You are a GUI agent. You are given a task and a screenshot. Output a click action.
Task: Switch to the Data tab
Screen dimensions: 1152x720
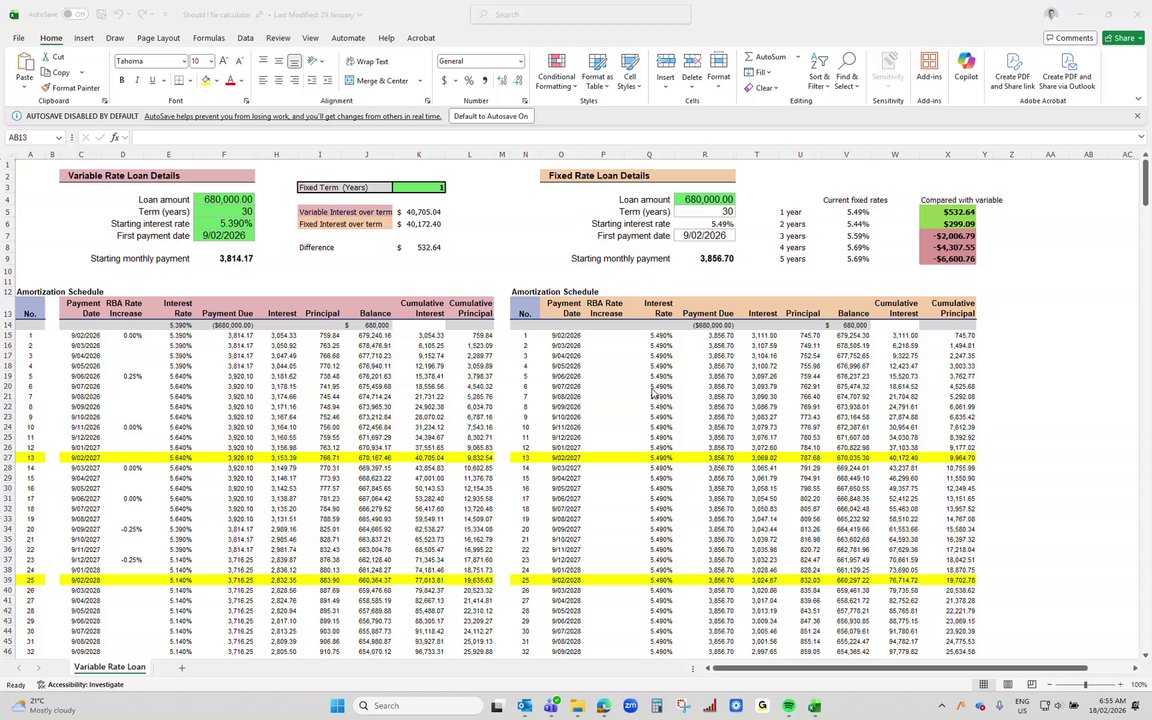245,38
